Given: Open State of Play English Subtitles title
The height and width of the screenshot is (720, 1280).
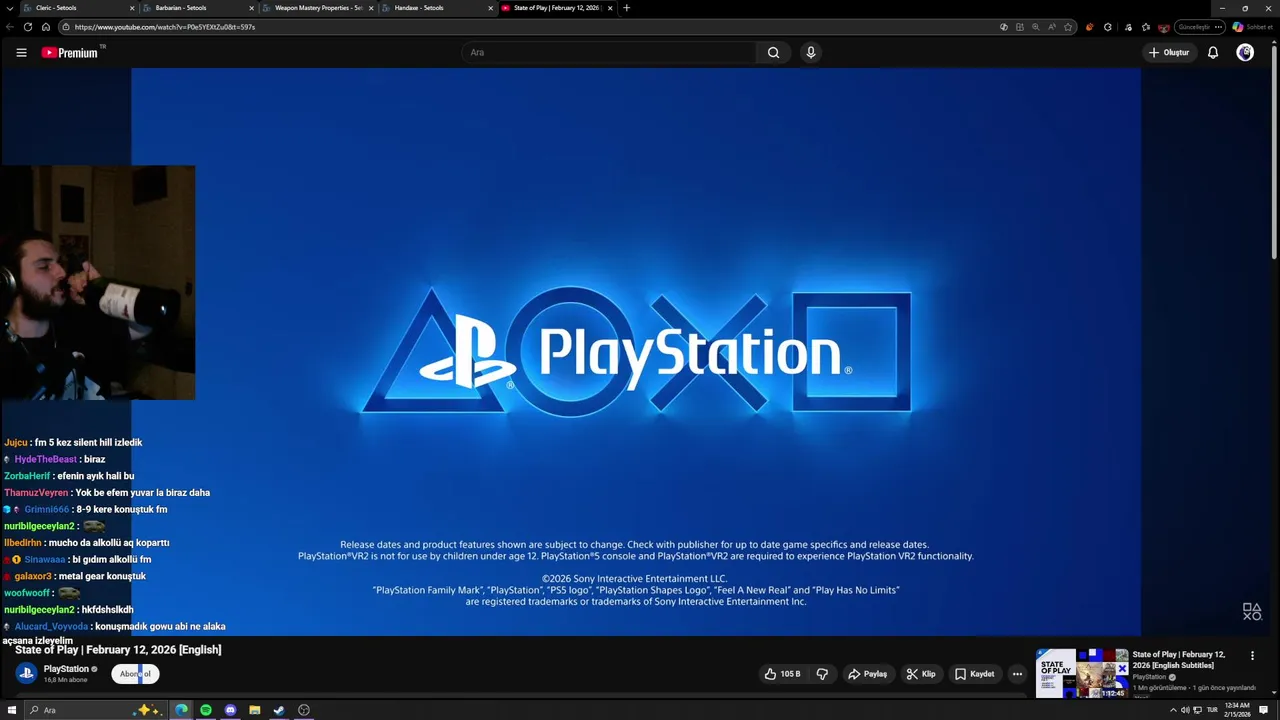Looking at the screenshot, I should click(1180, 660).
